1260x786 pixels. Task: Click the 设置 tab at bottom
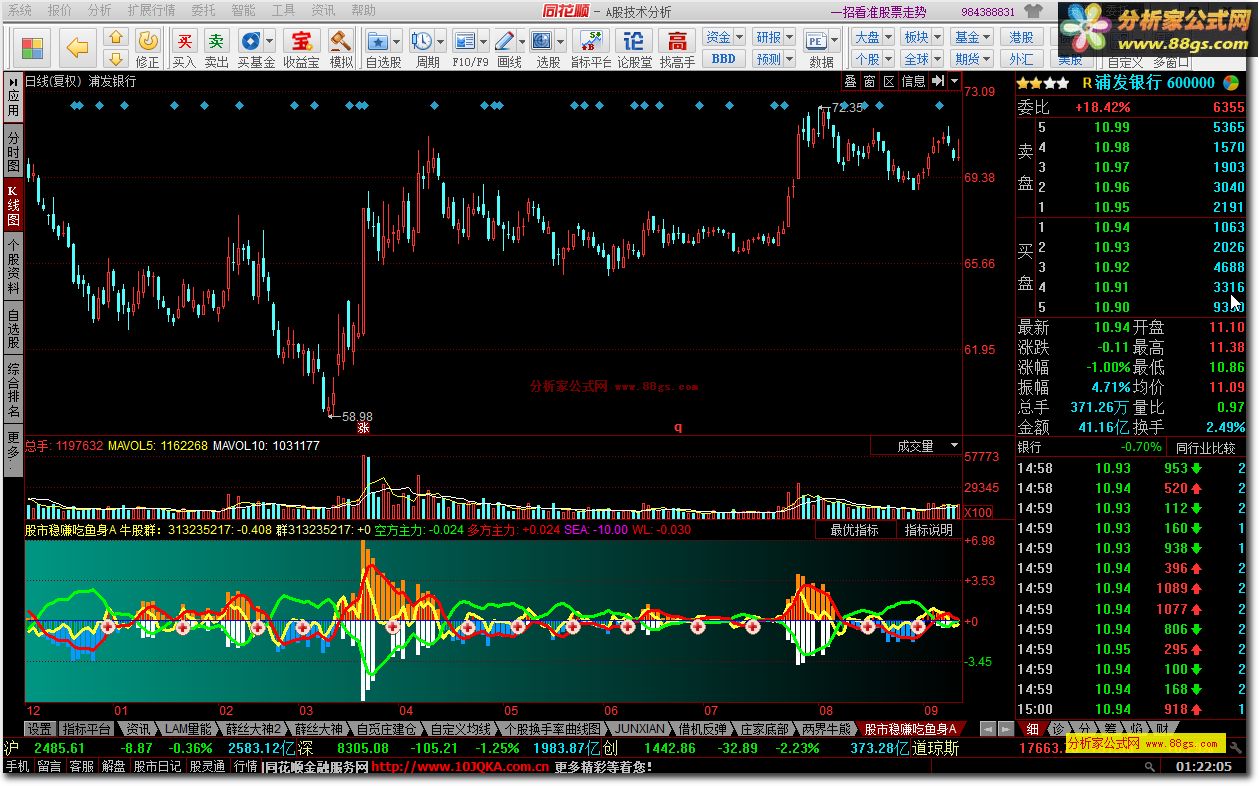[x=39, y=729]
